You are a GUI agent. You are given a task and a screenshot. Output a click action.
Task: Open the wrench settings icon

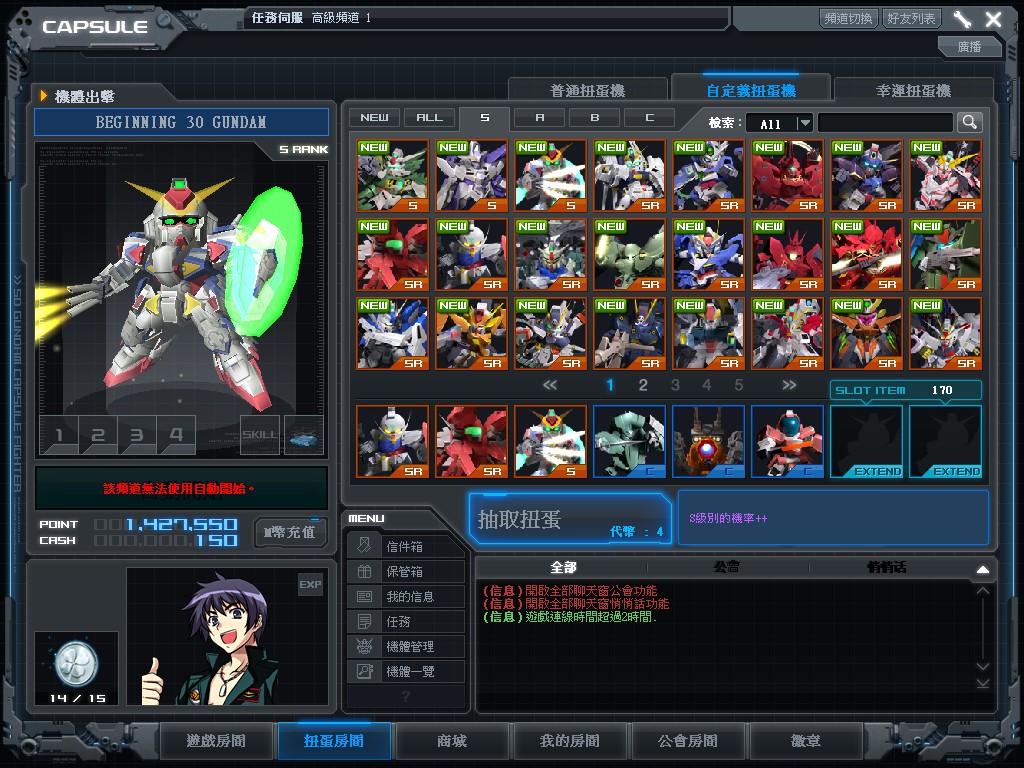click(x=962, y=19)
